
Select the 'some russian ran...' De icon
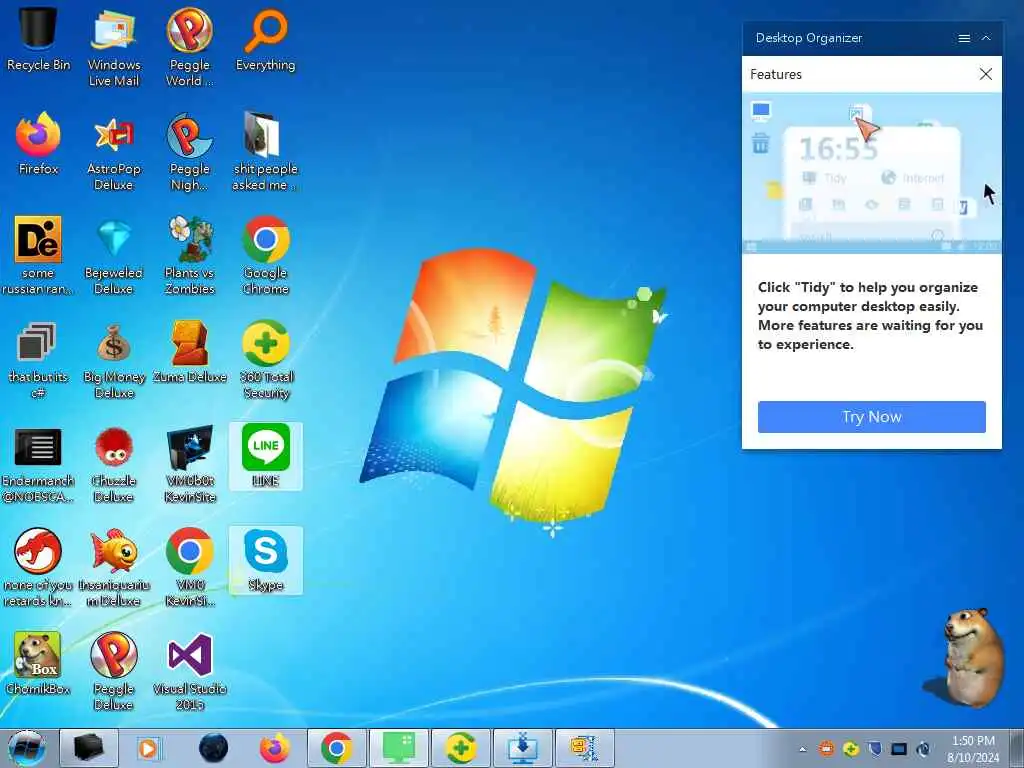38,255
